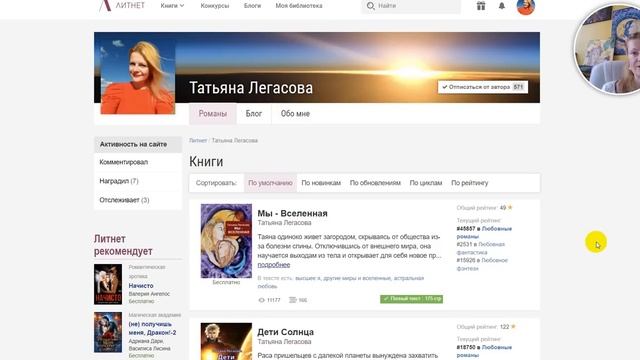Screen dimensions: 640x360
Task: Expand the Книги dropdown menu
Action: (172, 6)
